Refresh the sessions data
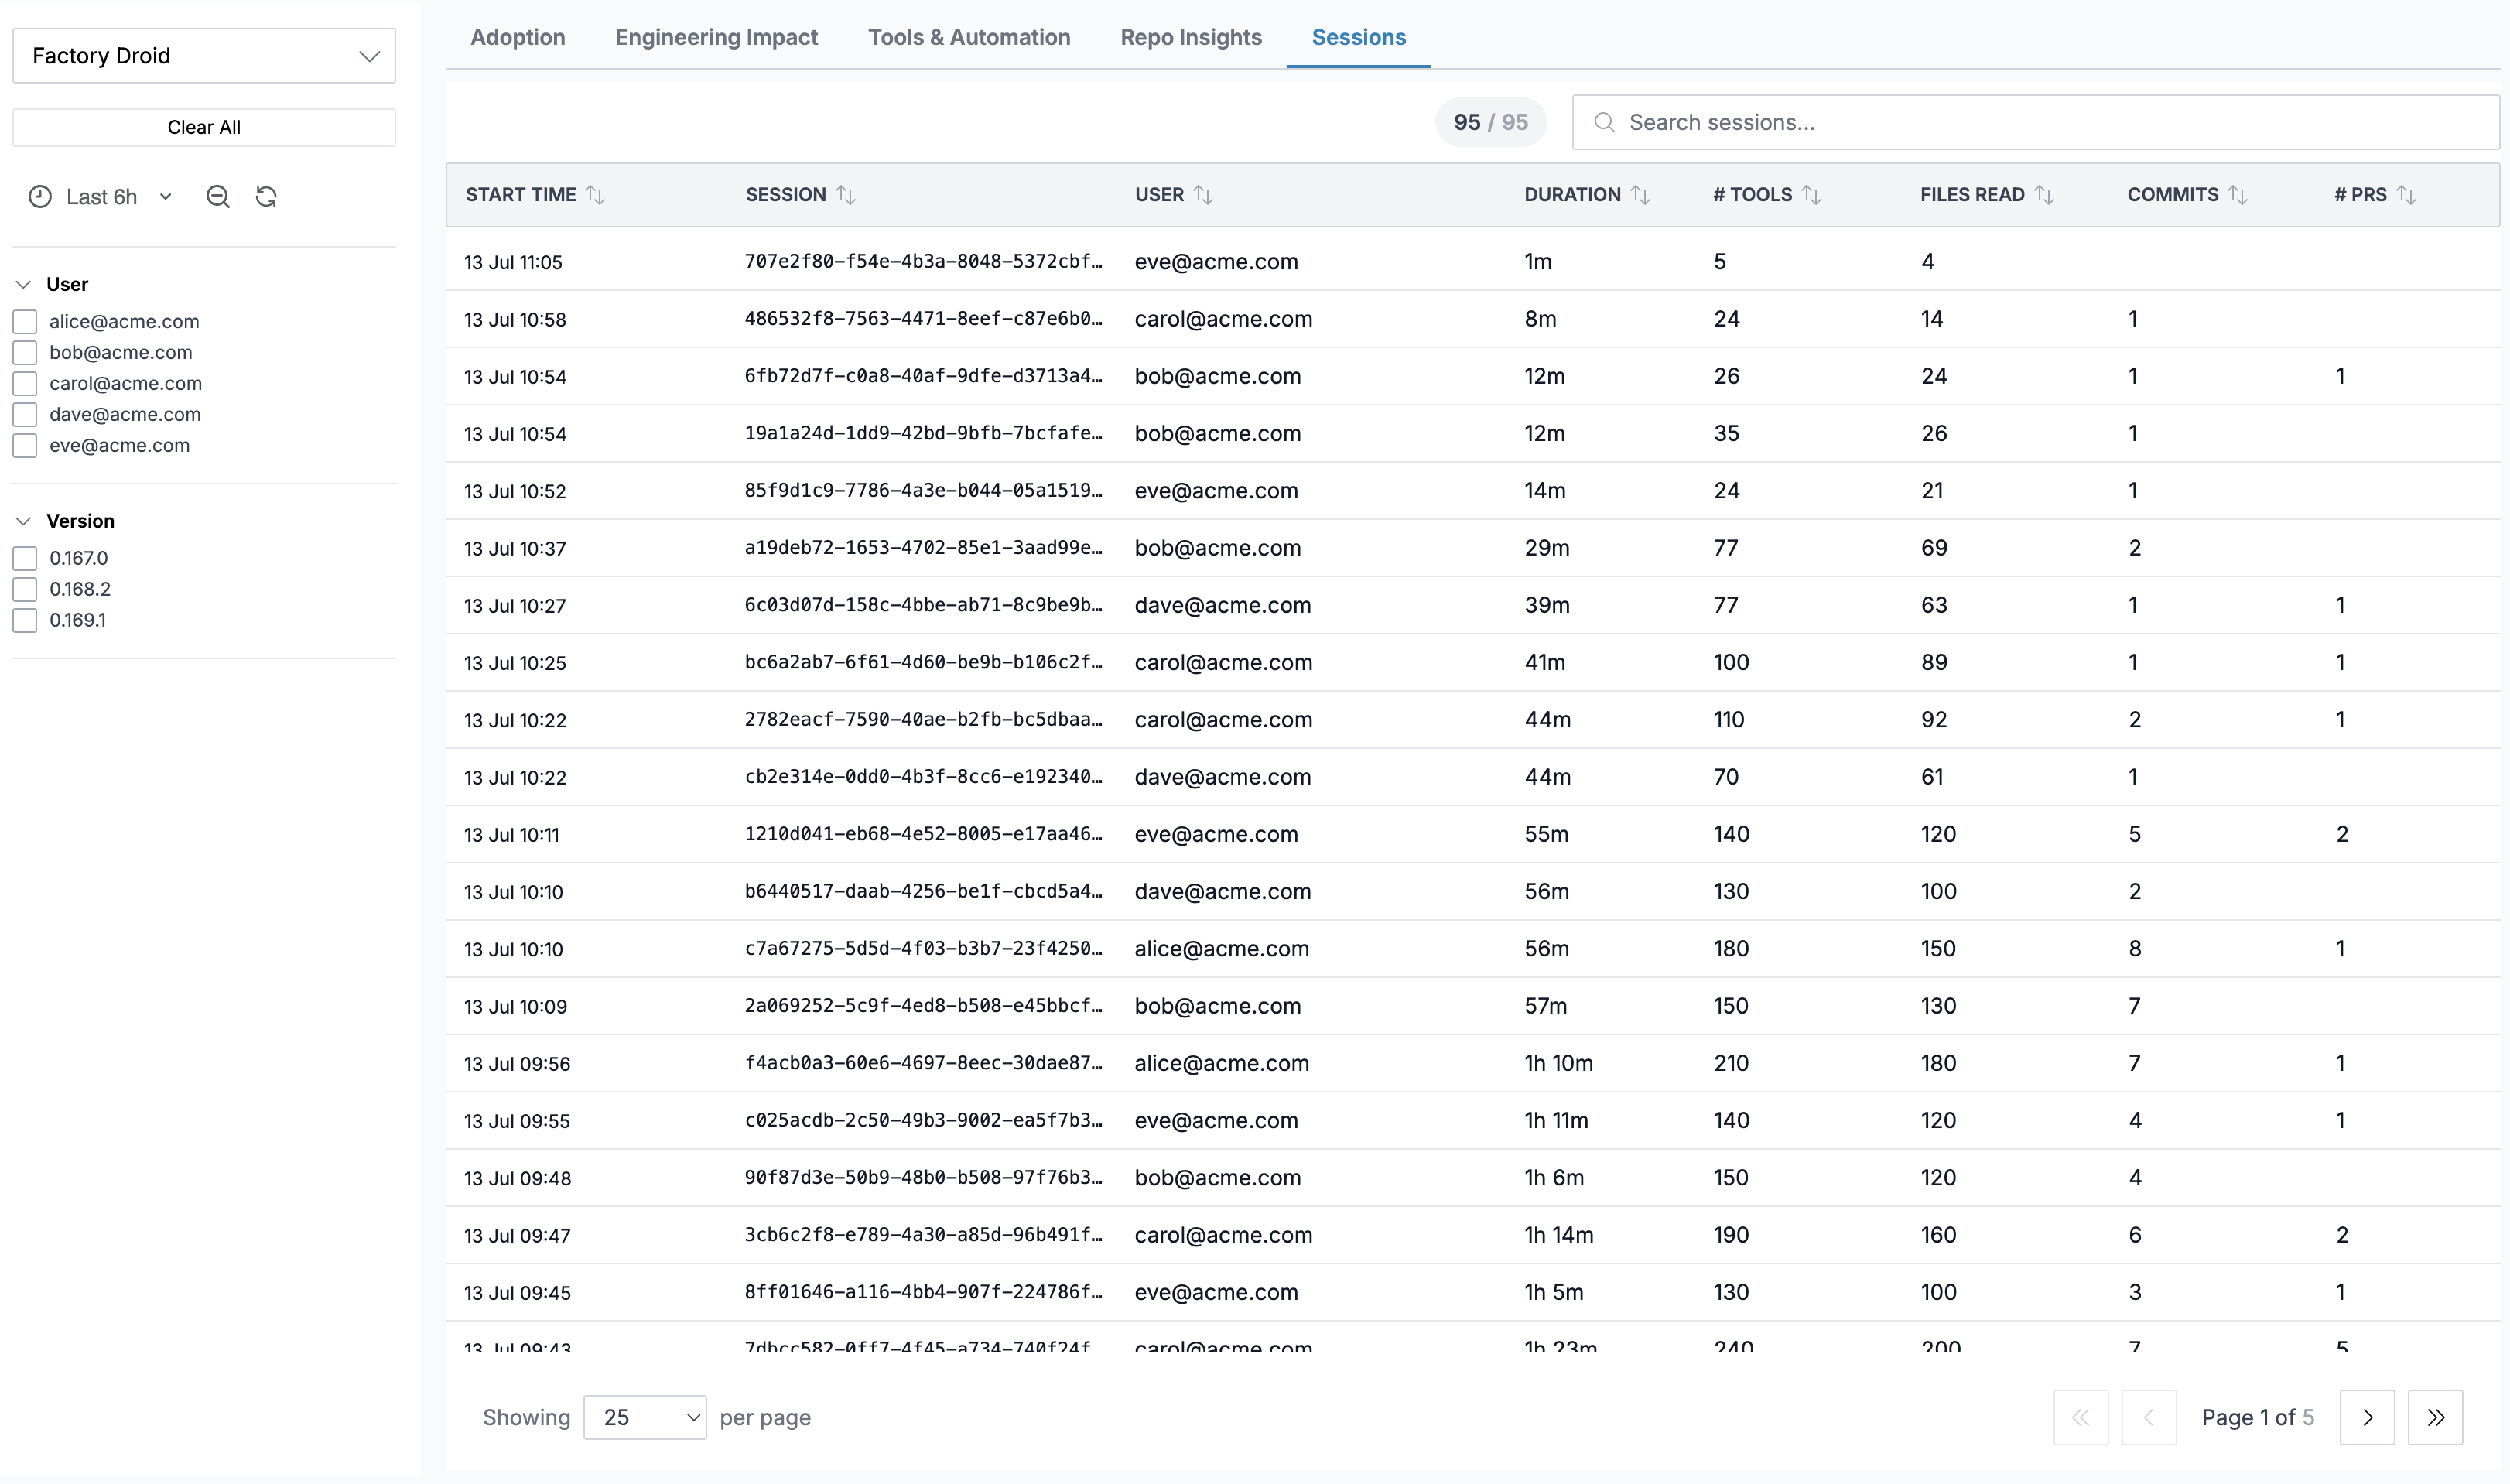Screen dimensions: 2510x1484 point(266,197)
